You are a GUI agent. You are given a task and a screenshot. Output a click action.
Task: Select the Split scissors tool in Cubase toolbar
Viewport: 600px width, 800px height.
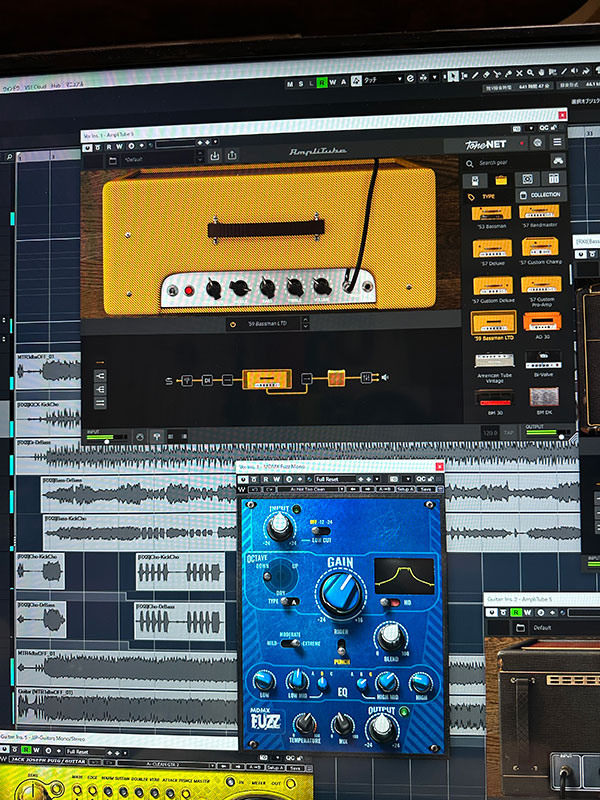[x=497, y=74]
